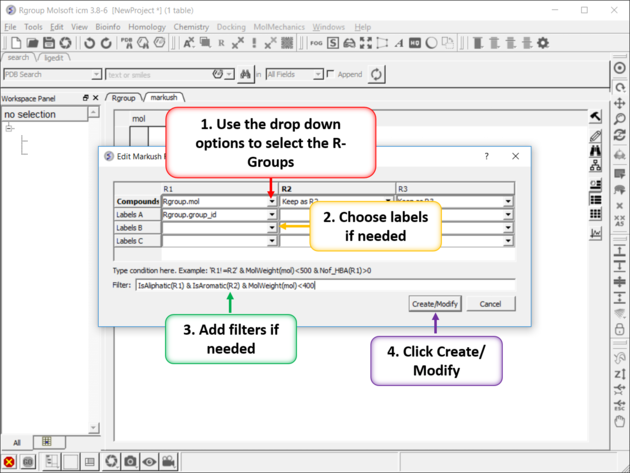The height and width of the screenshot is (473, 630).
Task: Open the Chemistry menu
Action: [x=191, y=27]
